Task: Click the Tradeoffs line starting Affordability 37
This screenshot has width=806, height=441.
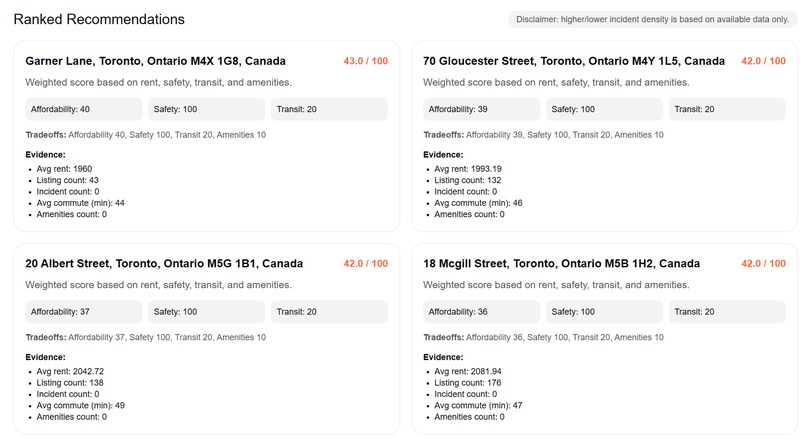Action: coord(146,337)
